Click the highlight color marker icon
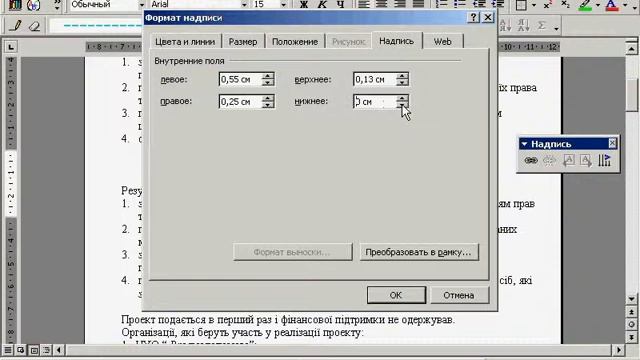Screen dimensions: 640x360 (x=586, y=4)
